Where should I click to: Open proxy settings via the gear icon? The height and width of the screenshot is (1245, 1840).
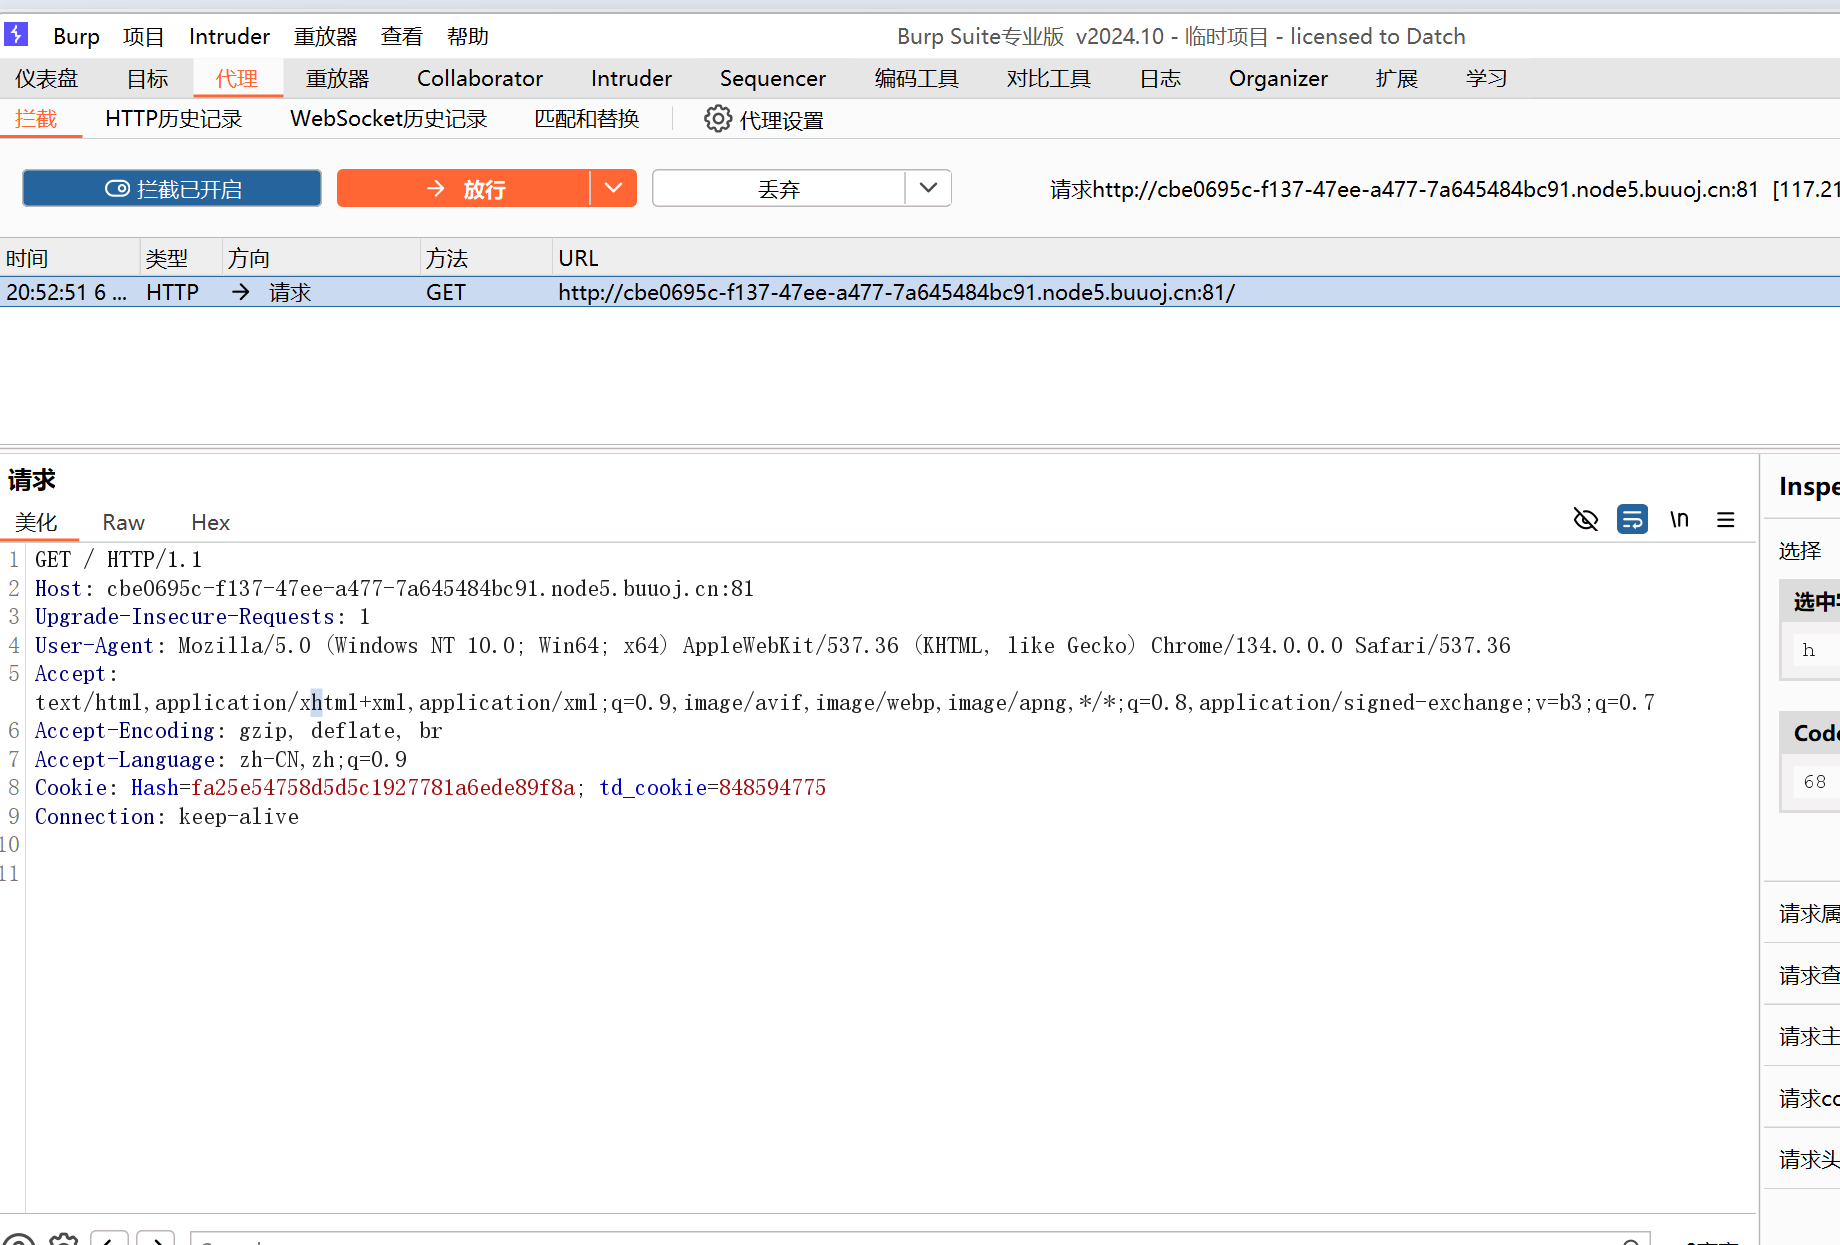(717, 119)
